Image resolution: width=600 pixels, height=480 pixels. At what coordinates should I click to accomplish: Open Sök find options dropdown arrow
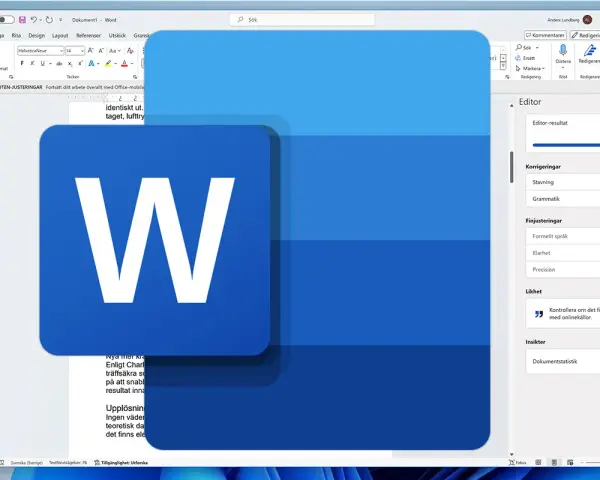click(537, 48)
